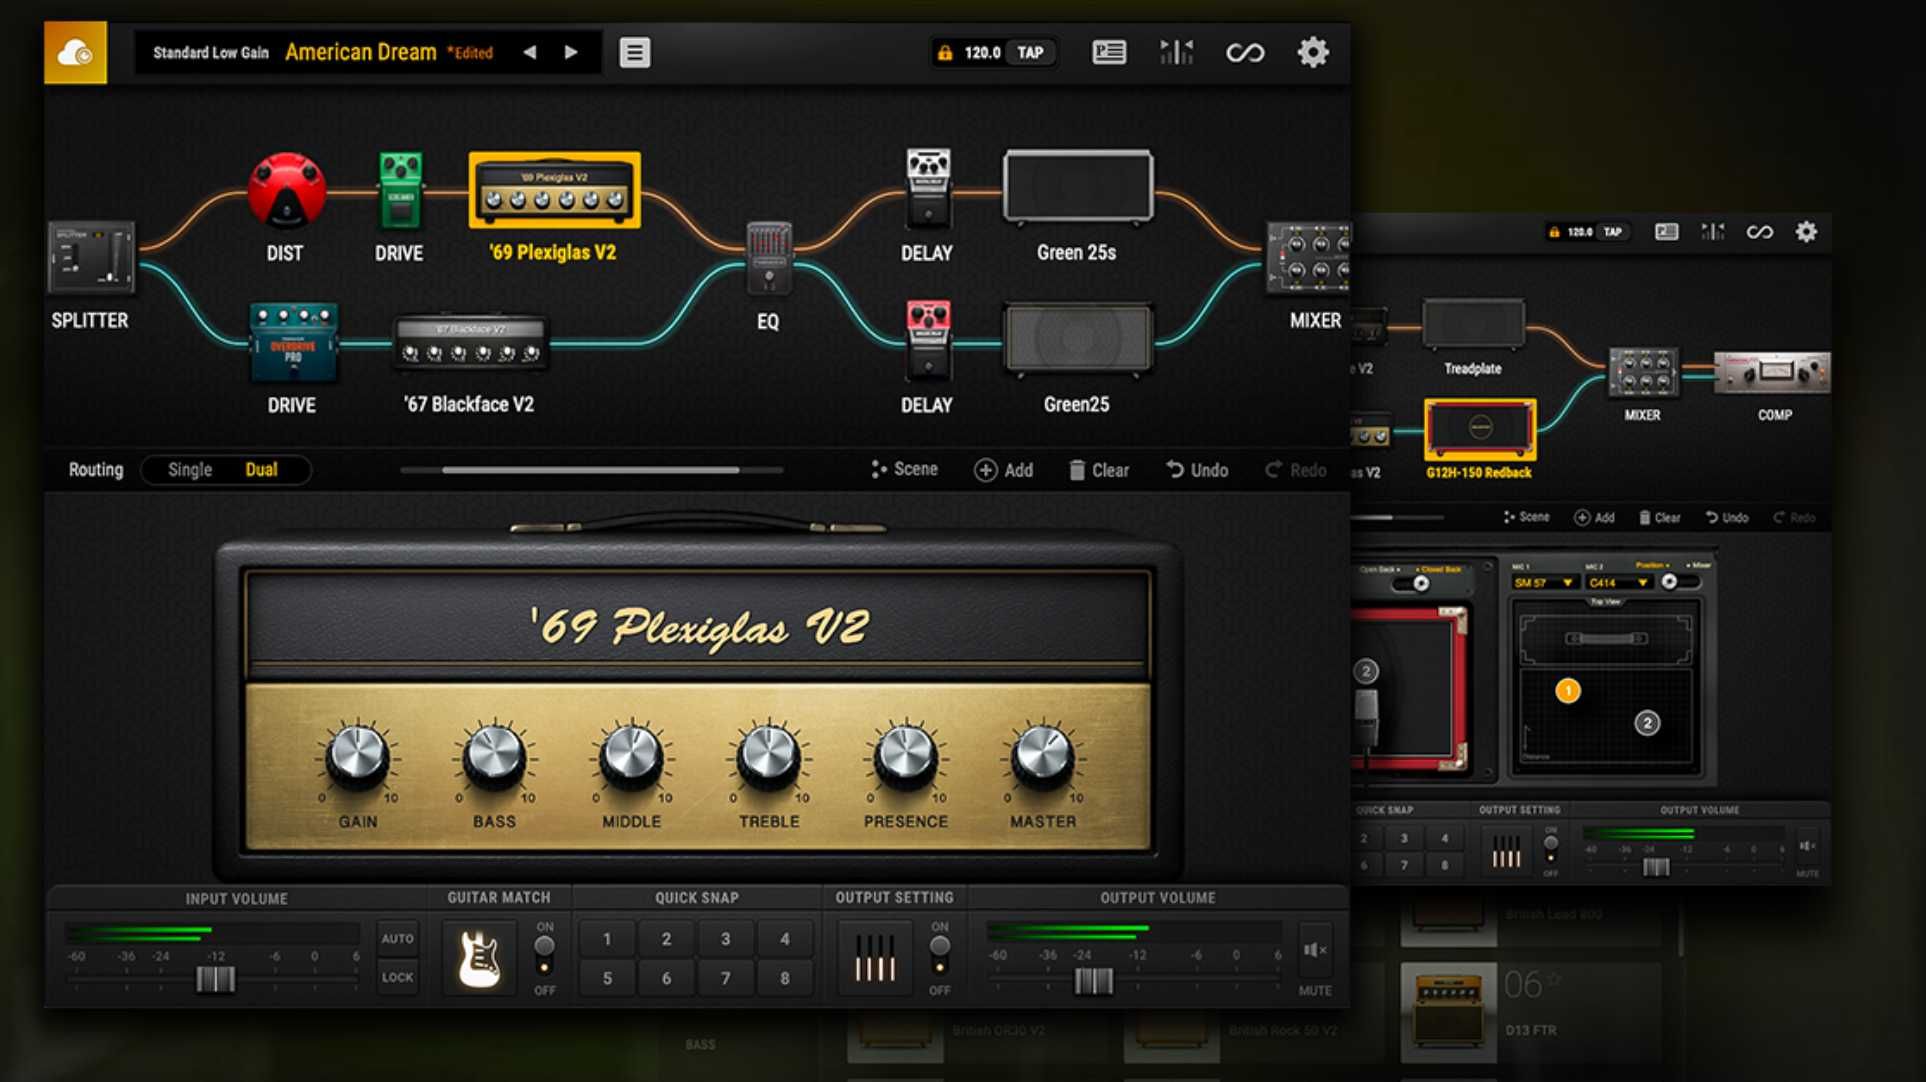Screen dimensions: 1926x1082
Task: Click the GAIN knob
Action: click(x=357, y=756)
